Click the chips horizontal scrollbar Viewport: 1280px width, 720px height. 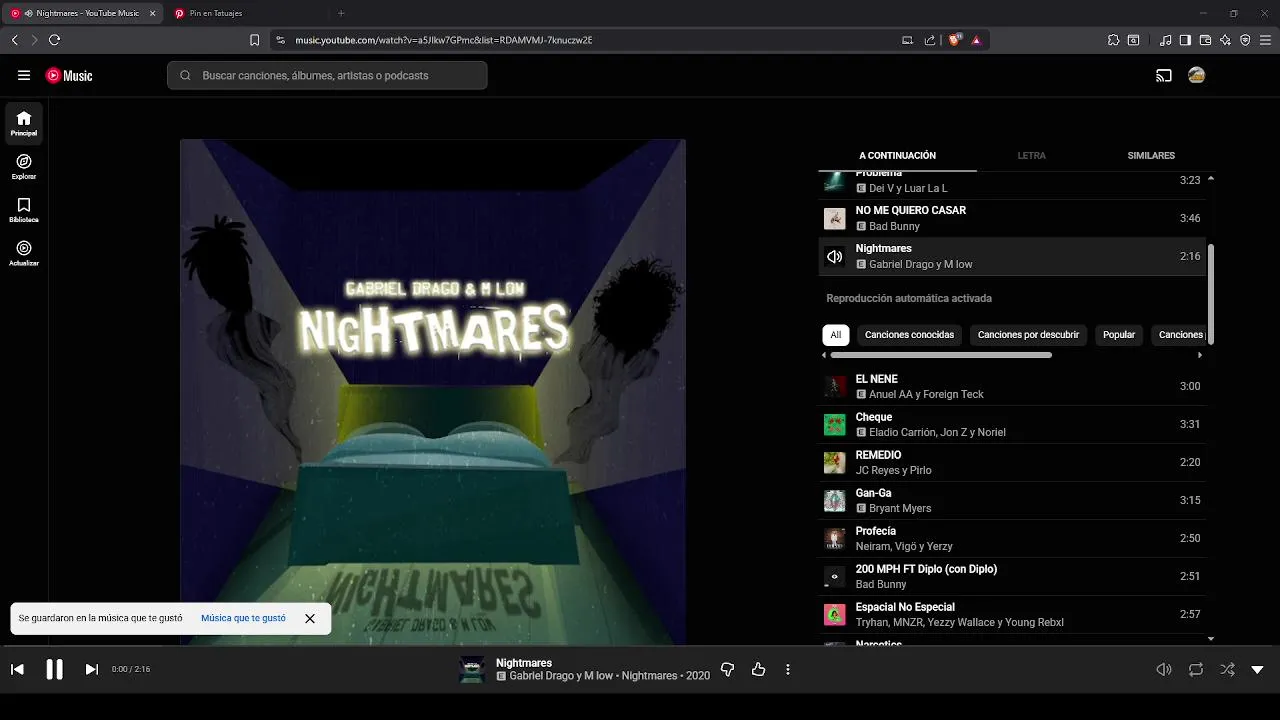click(x=941, y=355)
